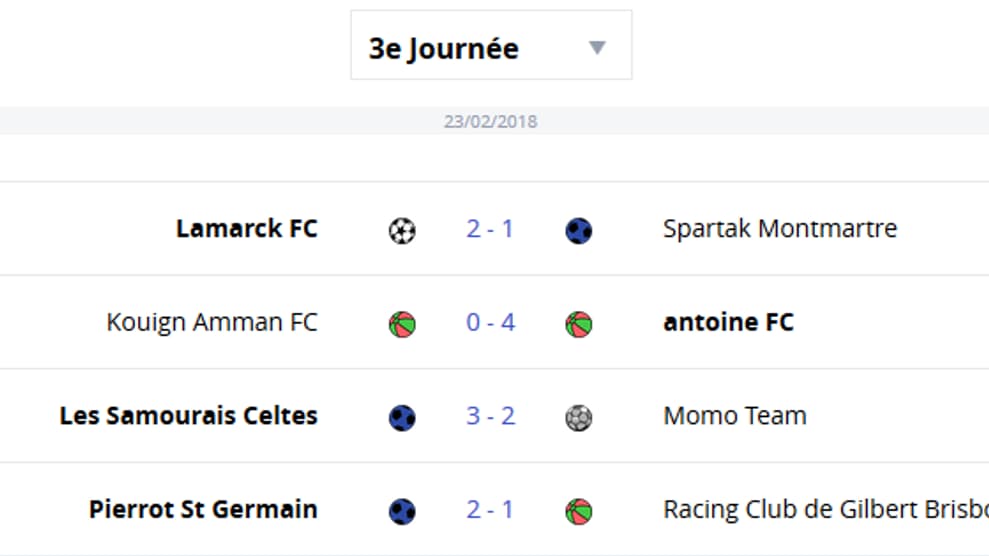989x556 pixels.
Task: Open the 3e Journée dropdown
Action: pos(491,45)
